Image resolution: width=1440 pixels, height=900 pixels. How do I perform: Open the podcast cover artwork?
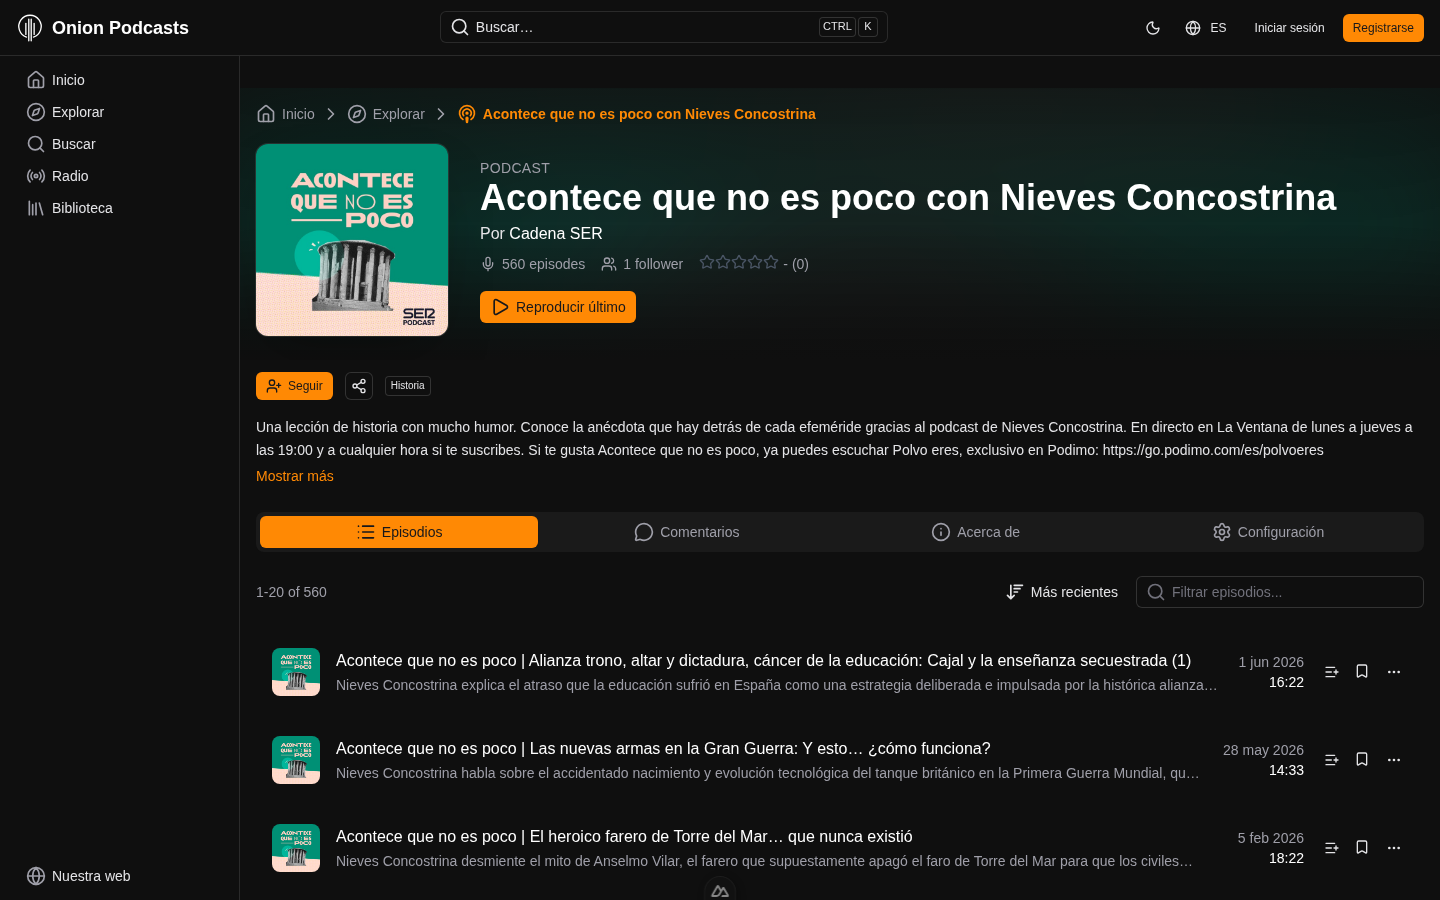tap(352, 240)
